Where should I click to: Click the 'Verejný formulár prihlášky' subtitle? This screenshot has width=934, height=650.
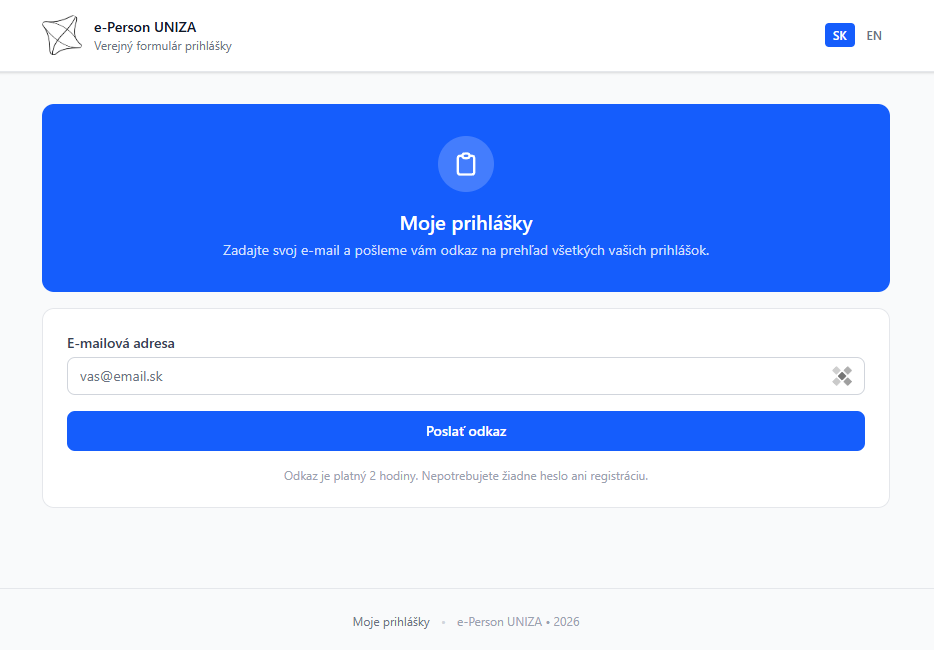pos(163,46)
